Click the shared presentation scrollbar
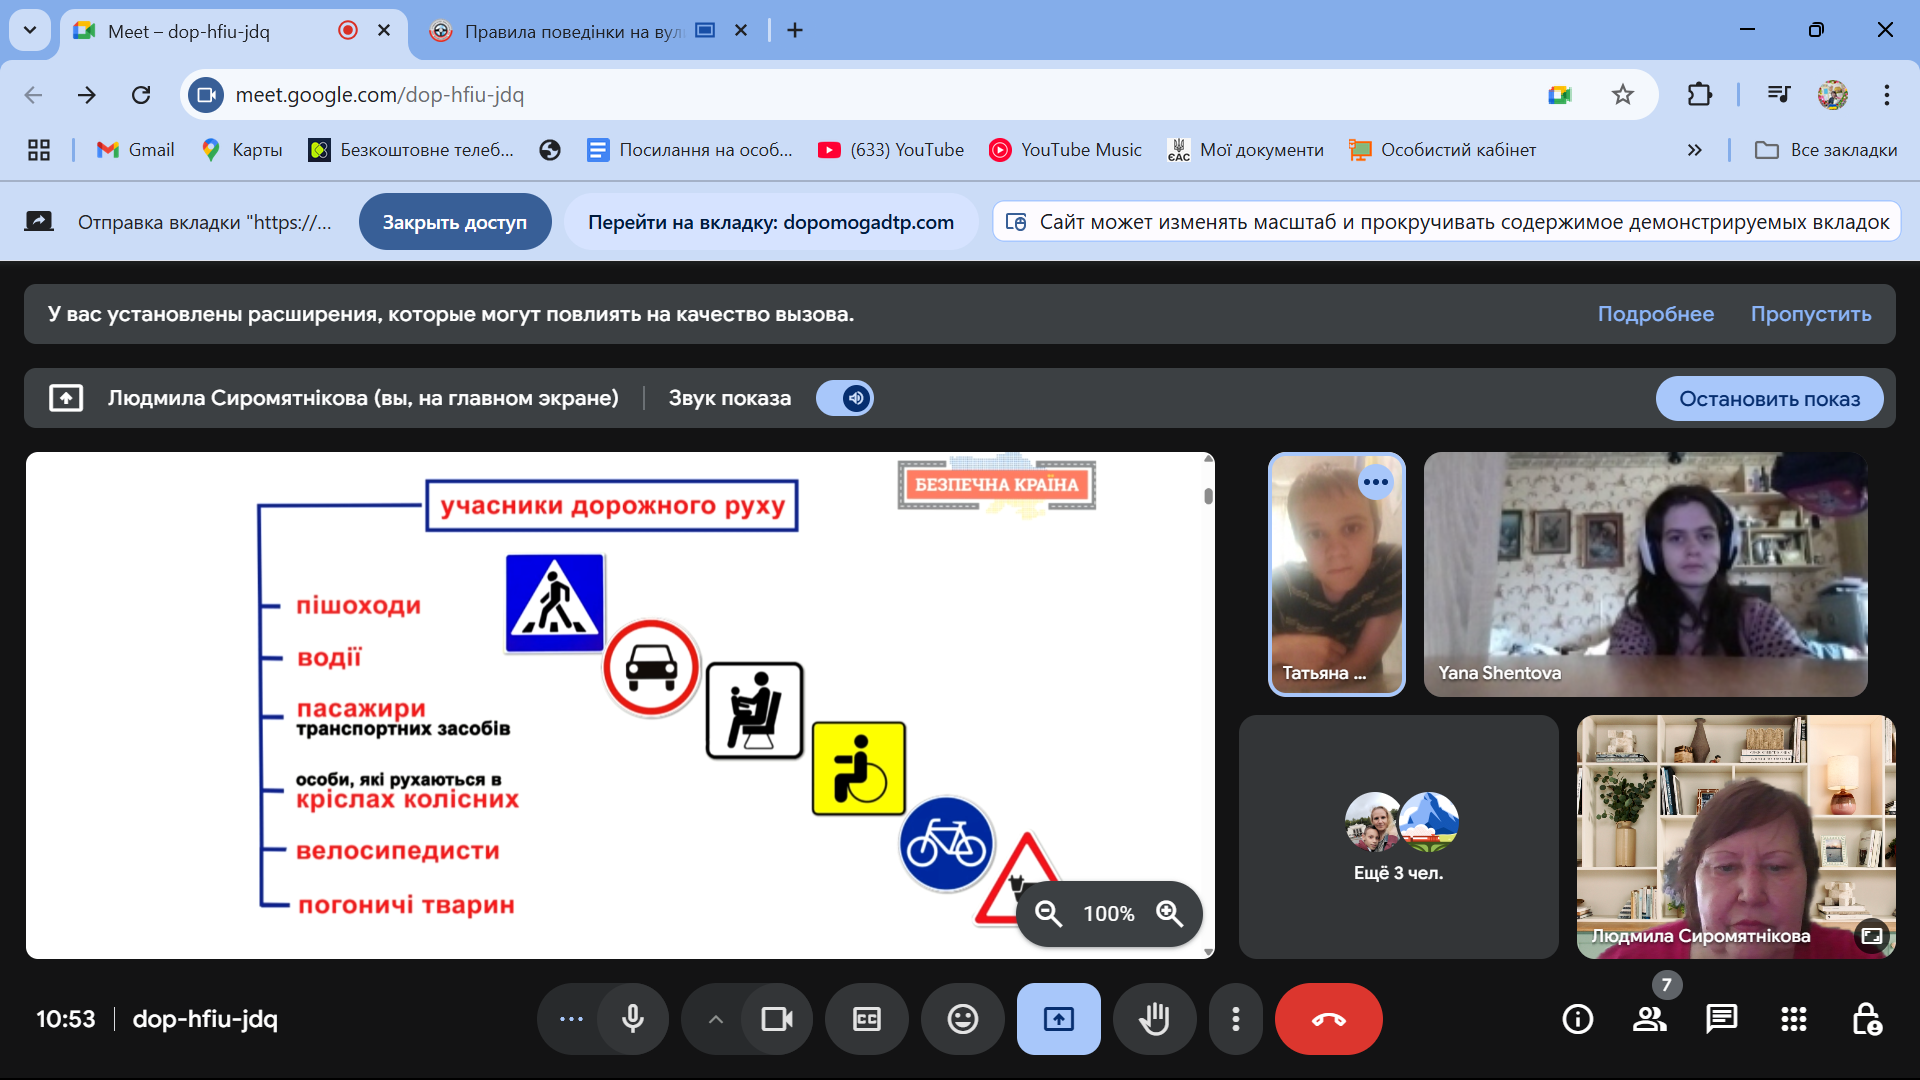 click(x=1208, y=497)
